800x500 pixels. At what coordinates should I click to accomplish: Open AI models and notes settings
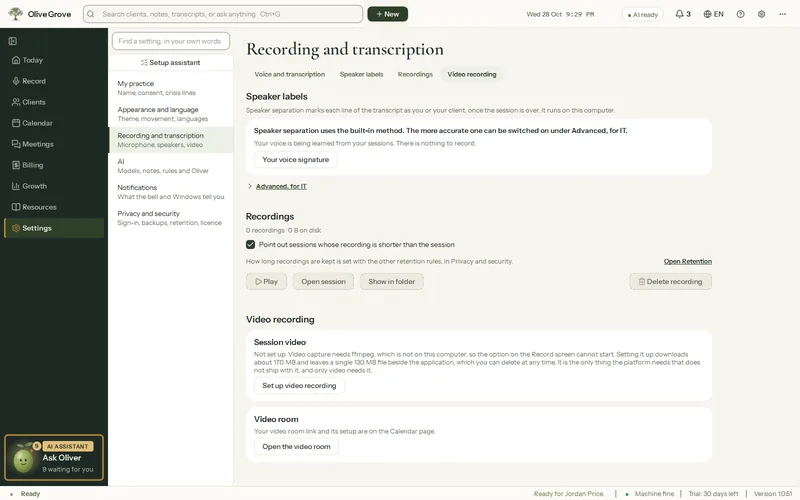171,166
